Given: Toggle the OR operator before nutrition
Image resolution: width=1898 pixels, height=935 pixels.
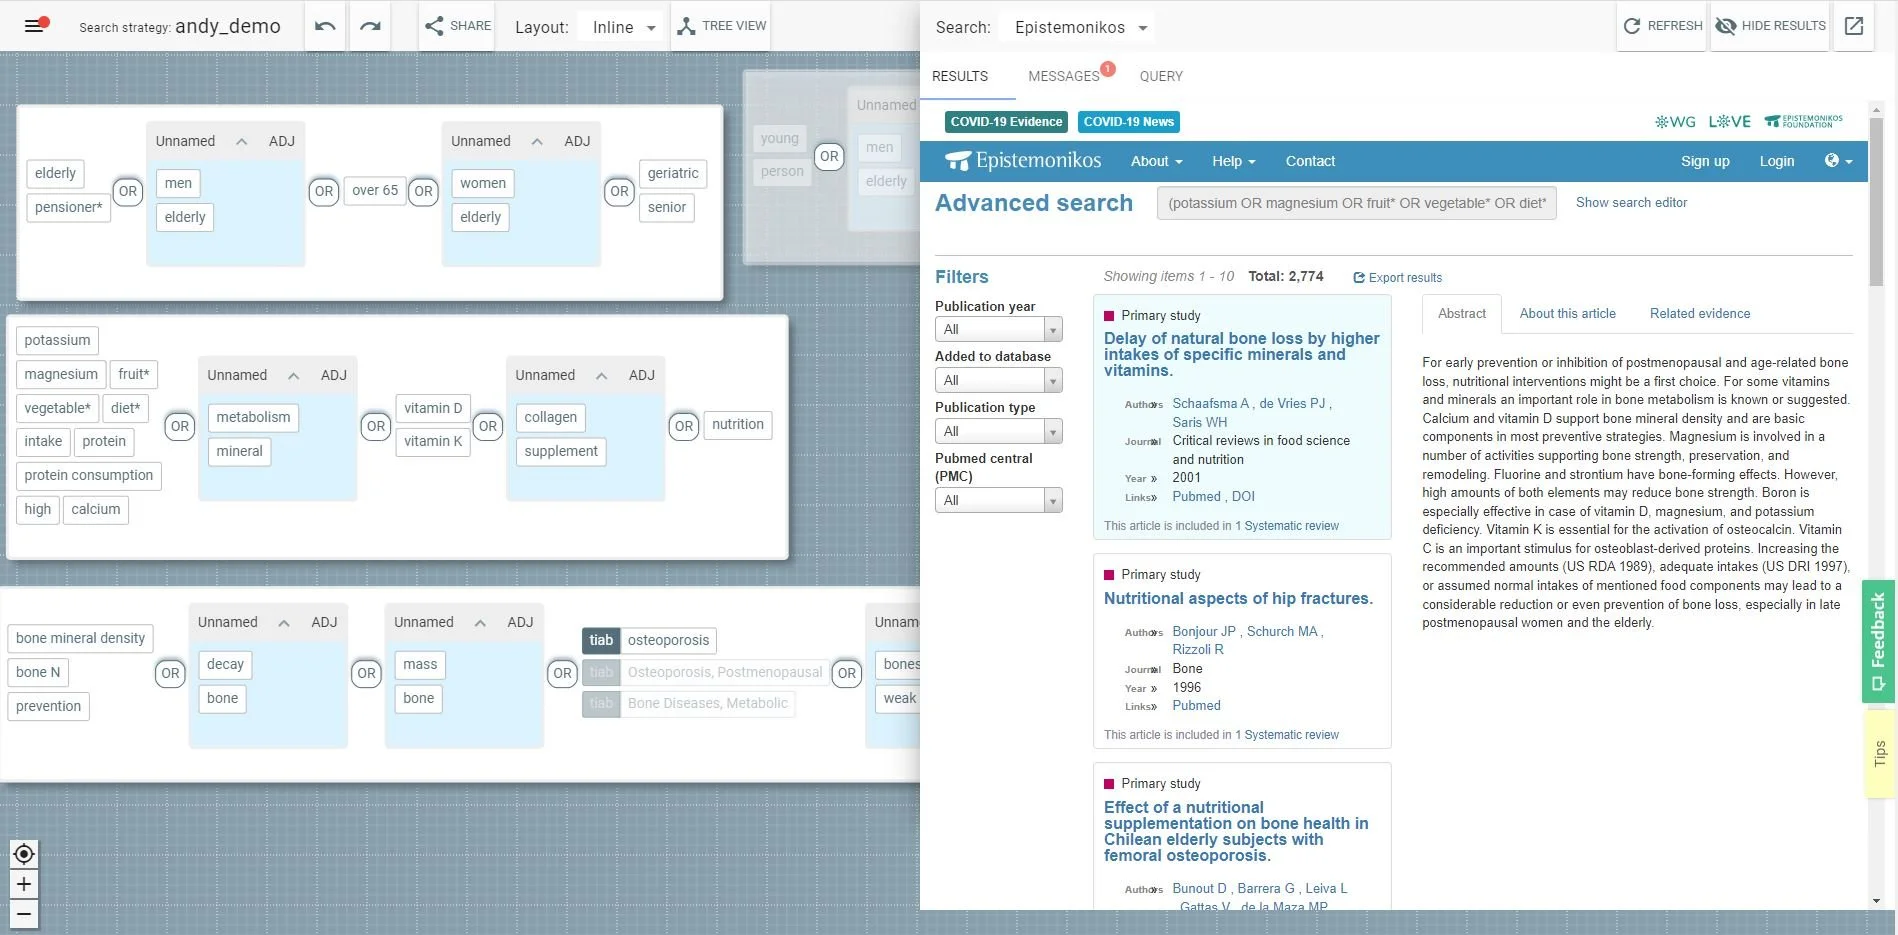Looking at the screenshot, I should point(684,426).
